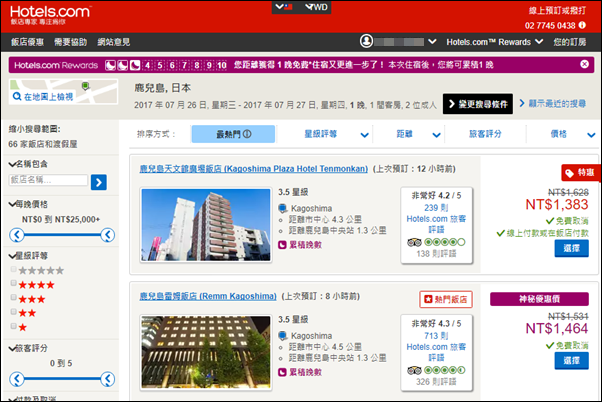Image resolution: width=602 pixels, height=402 pixels.
Task: Click the phone info icon beside 02 7745 0438
Action: [582, 25]
